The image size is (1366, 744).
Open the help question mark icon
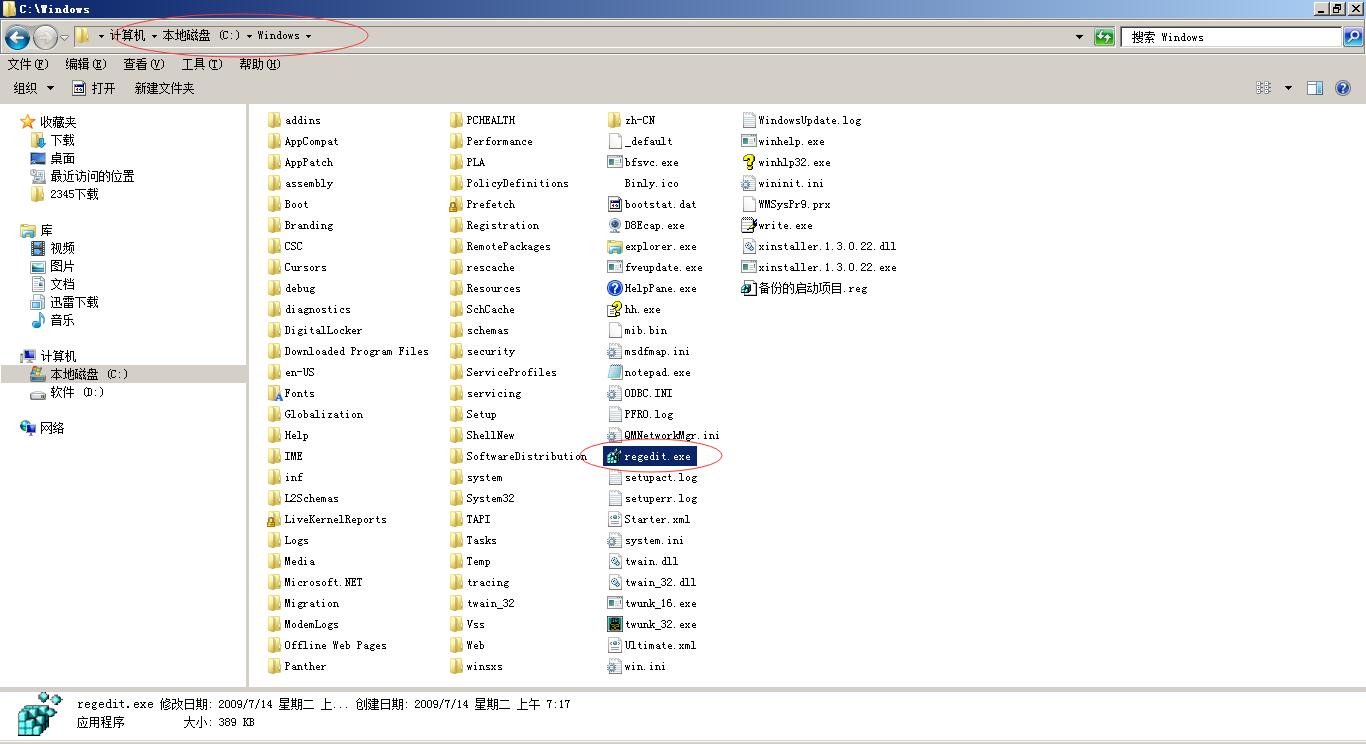1343,88
